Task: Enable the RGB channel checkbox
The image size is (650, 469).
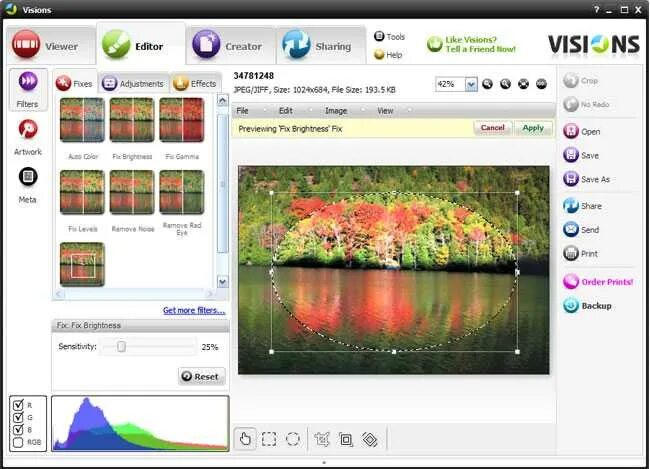Action: [x=18, y=442]
